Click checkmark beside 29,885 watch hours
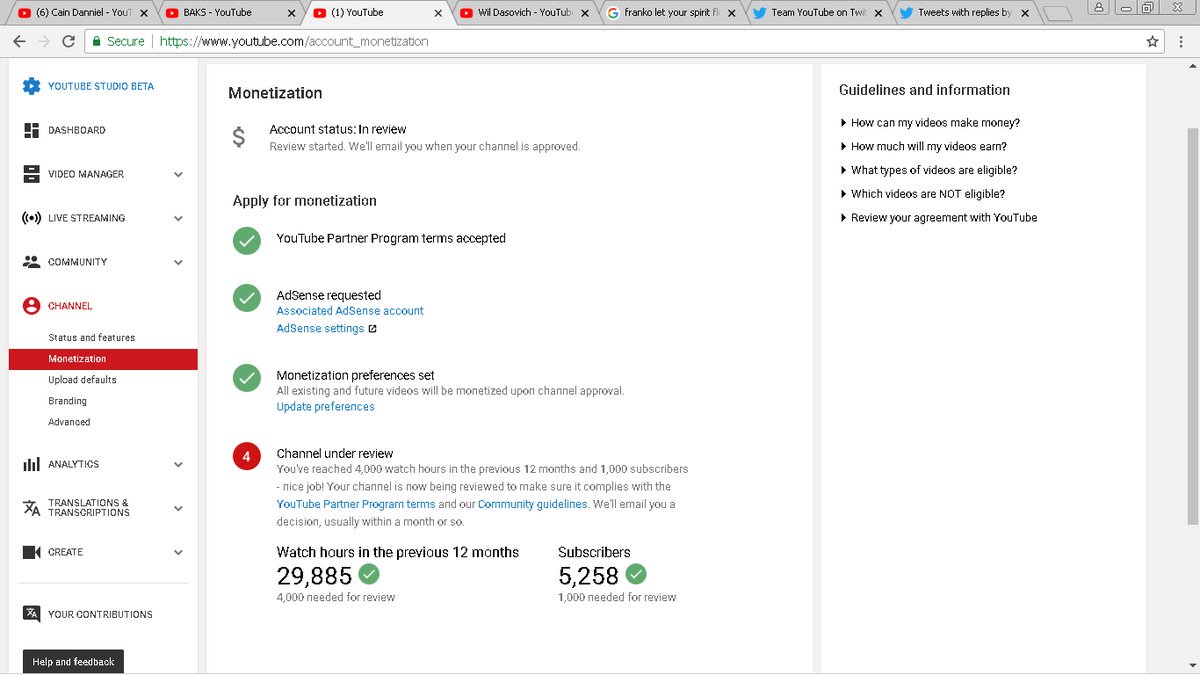Viewport: 1200px width, 675px height. click(x=369, y=574)
